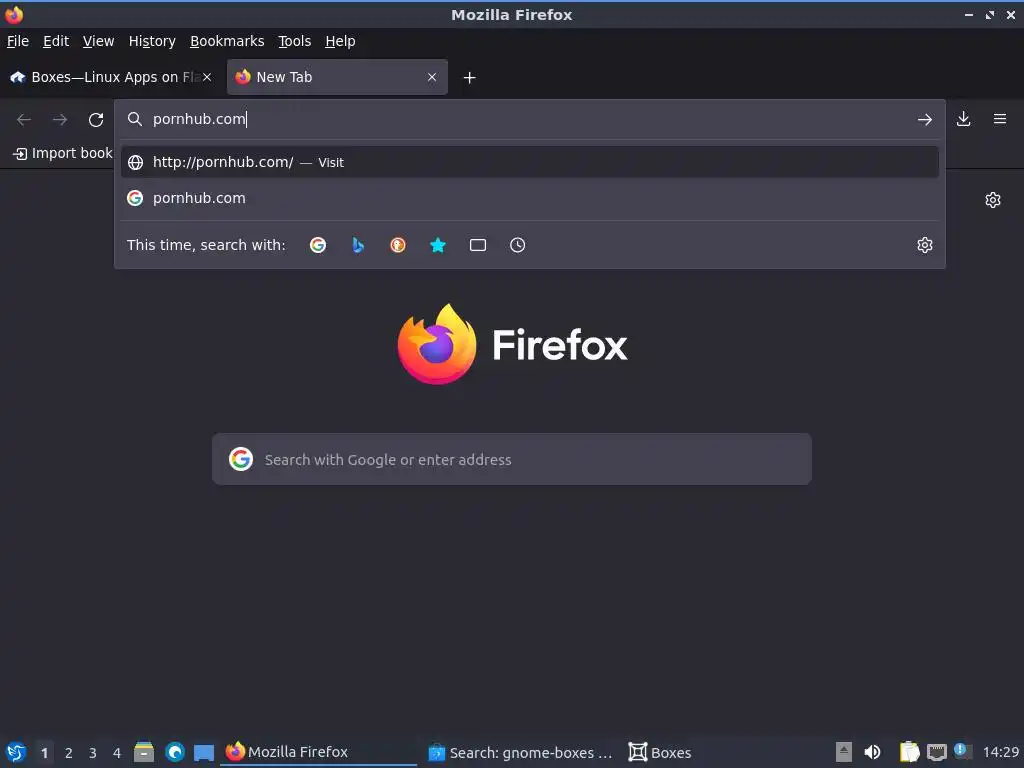
Task: Click the go arrow in the address bar
Action: (x=924, y=120)
